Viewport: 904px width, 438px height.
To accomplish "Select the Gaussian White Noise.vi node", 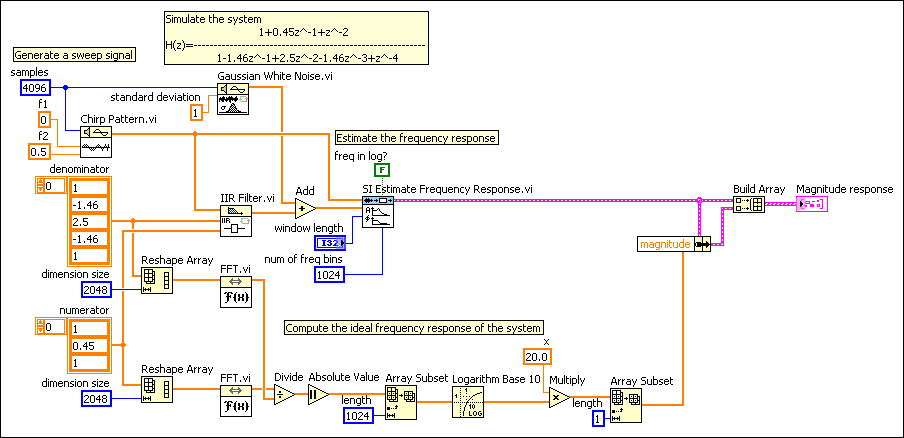I will (233, 102).
